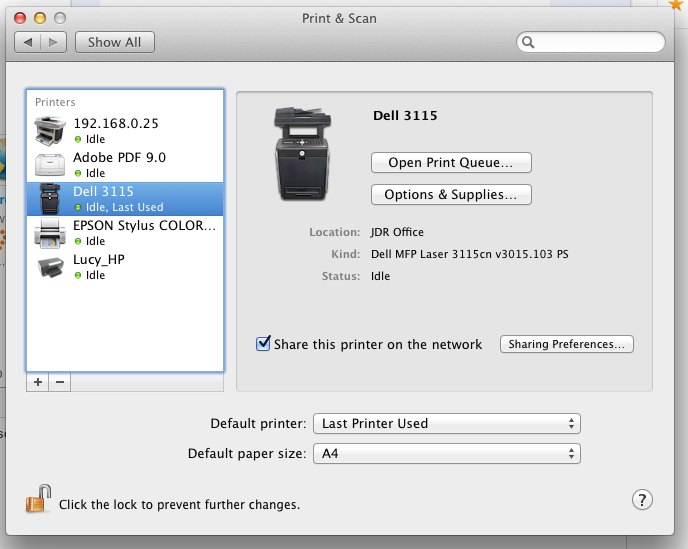Select the Lucy_HP printer icon
Screen dimensions: 688x549
coord(50,267)
